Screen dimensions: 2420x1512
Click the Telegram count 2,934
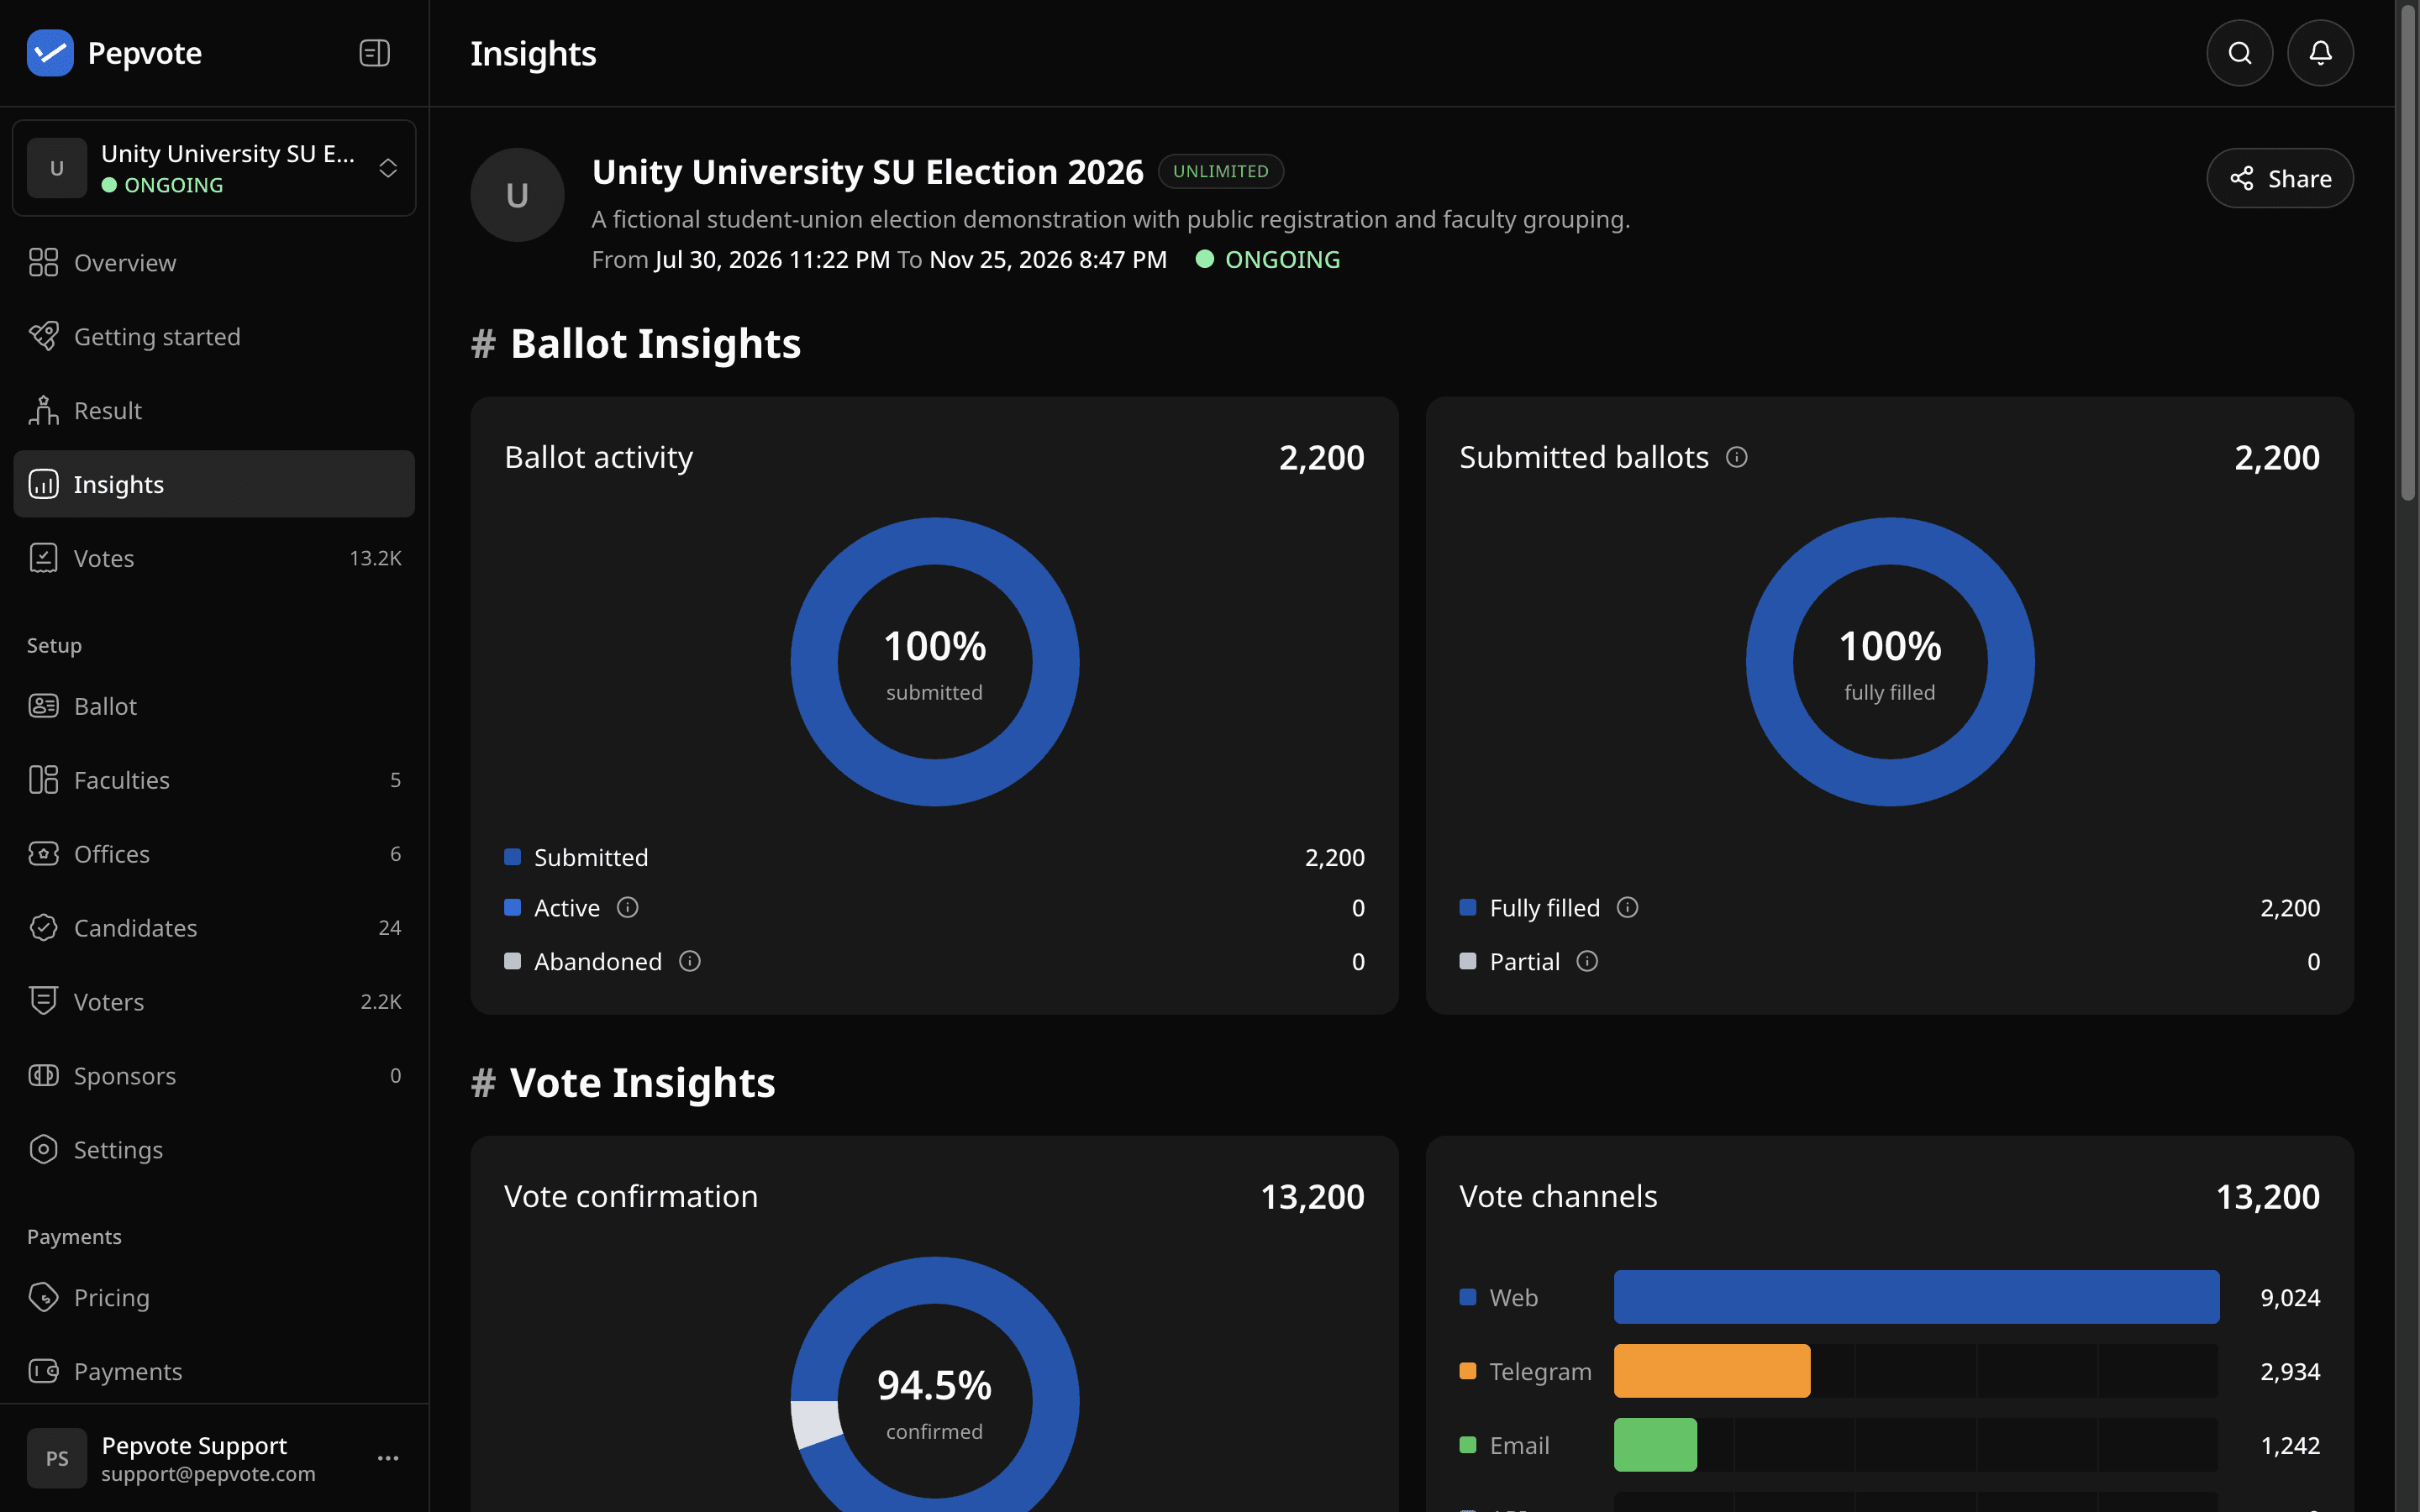(x=2289, y=1371)
